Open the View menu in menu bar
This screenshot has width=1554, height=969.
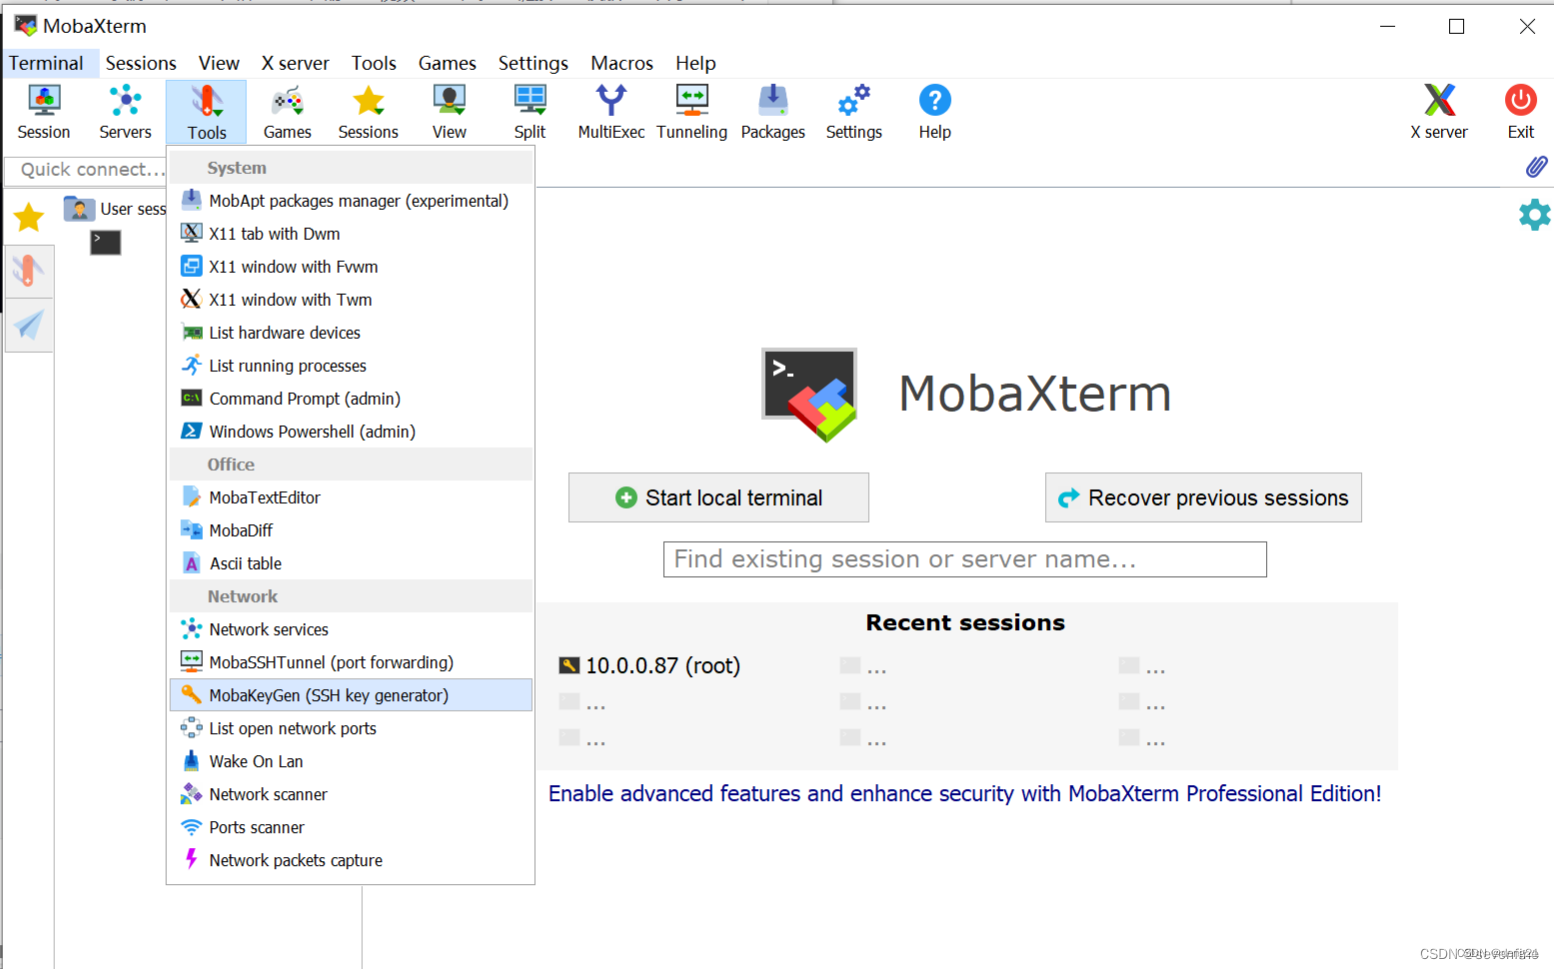pyautogui.click(x=218, y=63)
